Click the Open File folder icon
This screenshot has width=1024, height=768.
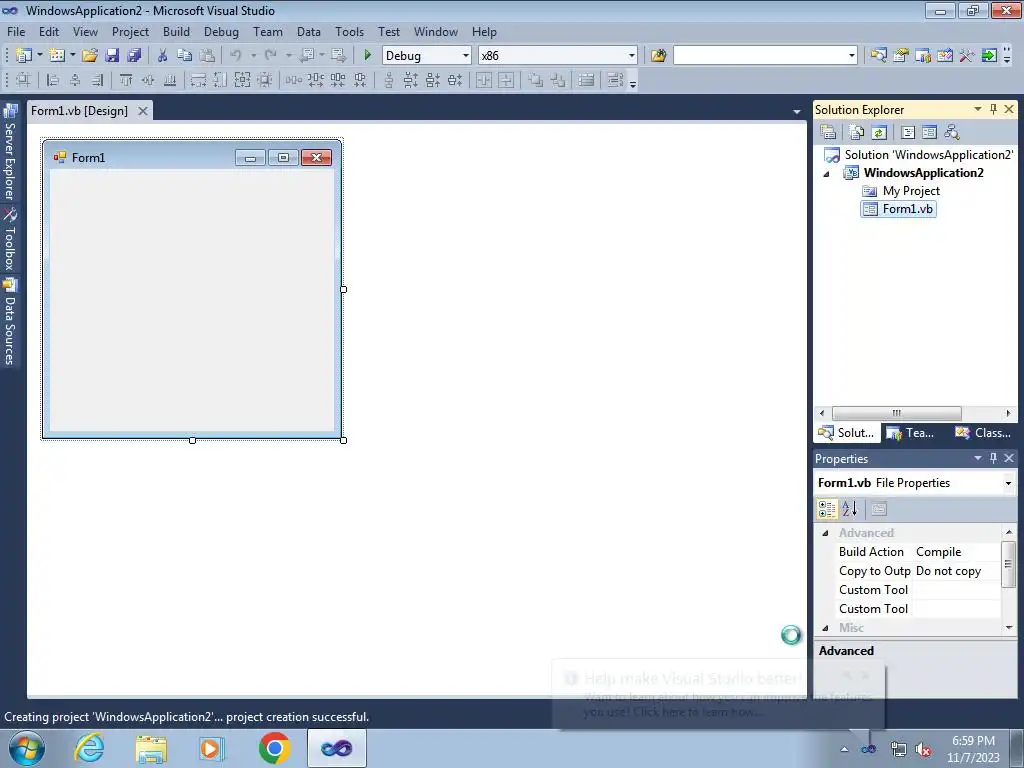[90, 56]
